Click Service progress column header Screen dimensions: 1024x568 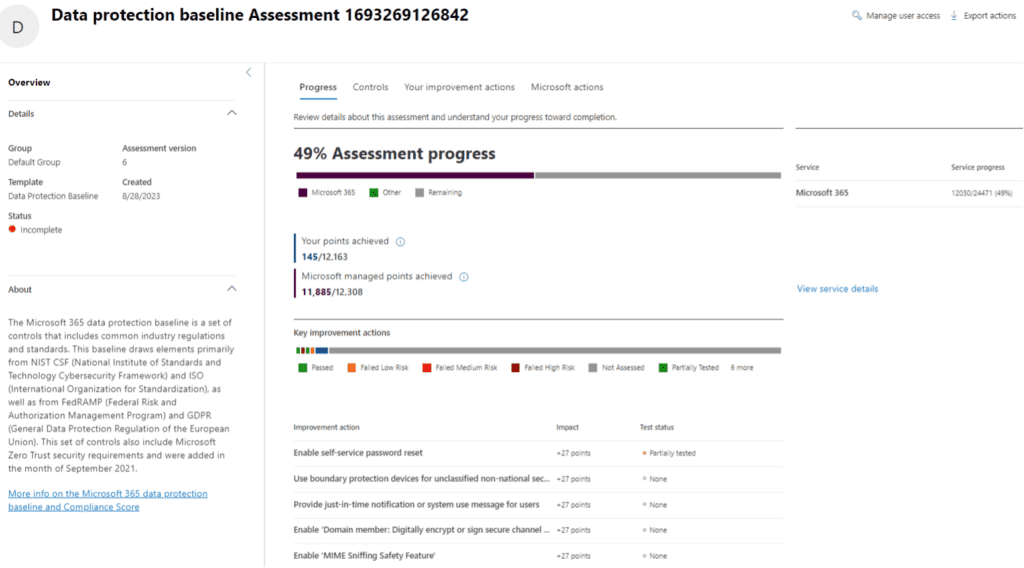coord(978,167)
